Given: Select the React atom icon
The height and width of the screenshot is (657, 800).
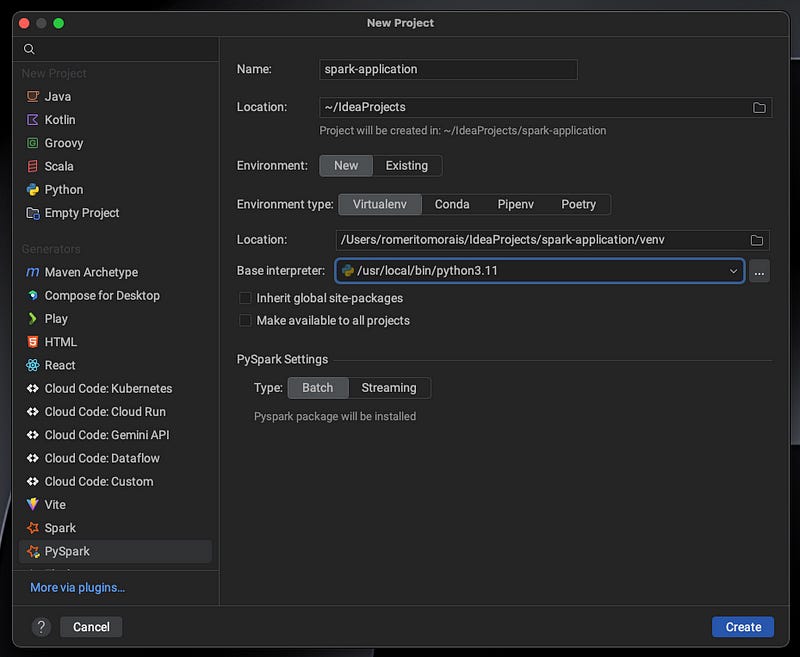Looking at the screenshot, I should [x=33, y=365].
